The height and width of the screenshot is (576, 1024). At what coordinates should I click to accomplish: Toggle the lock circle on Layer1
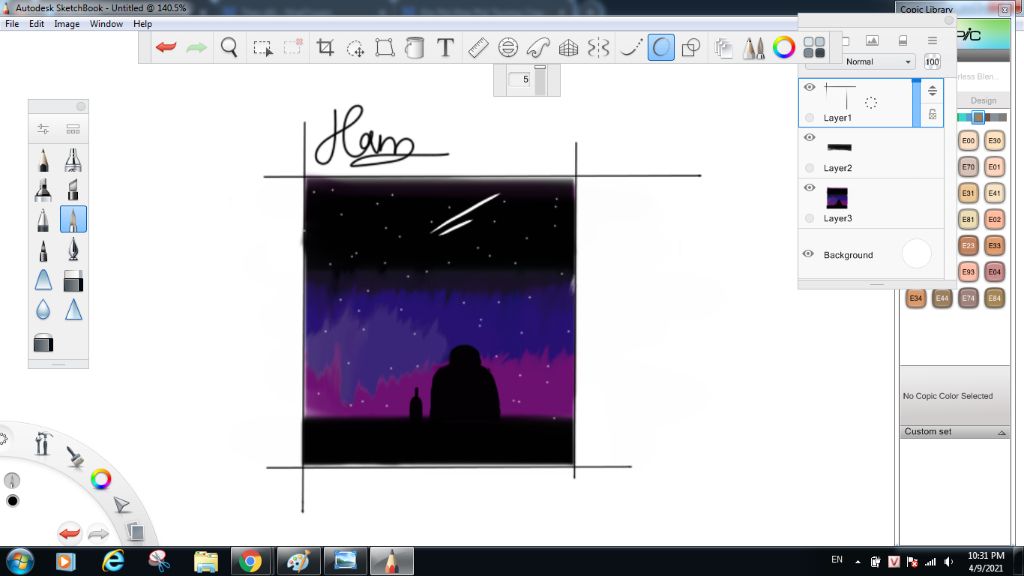pos(810,118)
